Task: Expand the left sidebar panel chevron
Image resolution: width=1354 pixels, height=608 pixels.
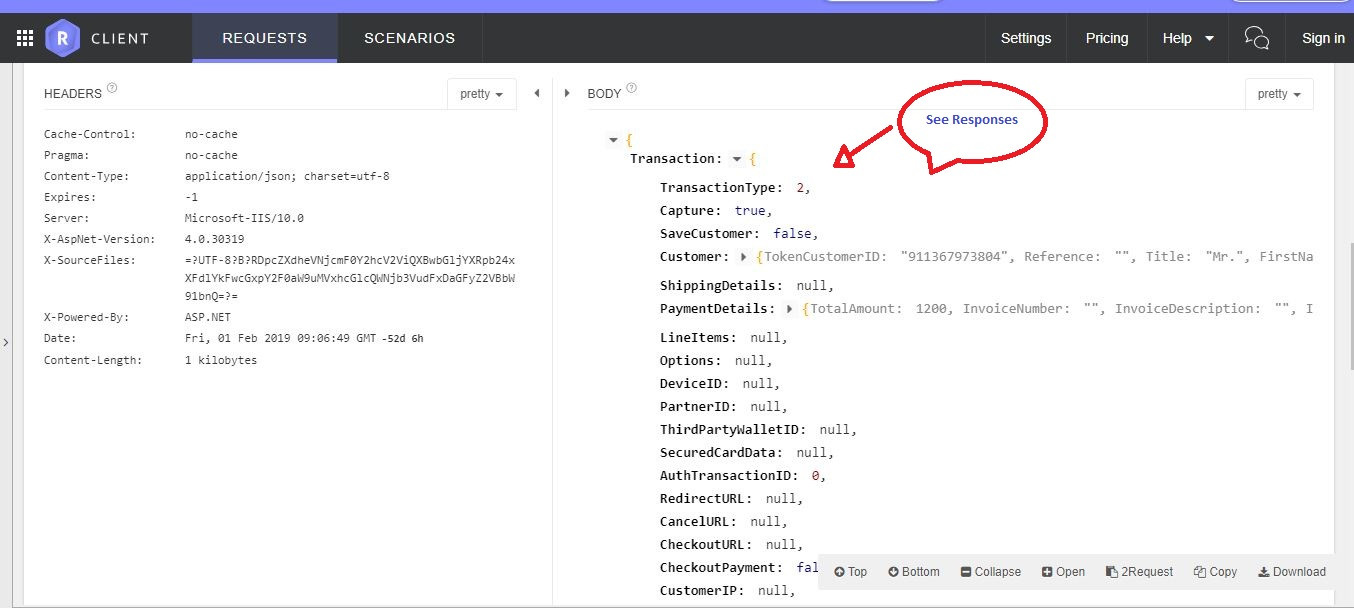Action: (x=6, y=342)
